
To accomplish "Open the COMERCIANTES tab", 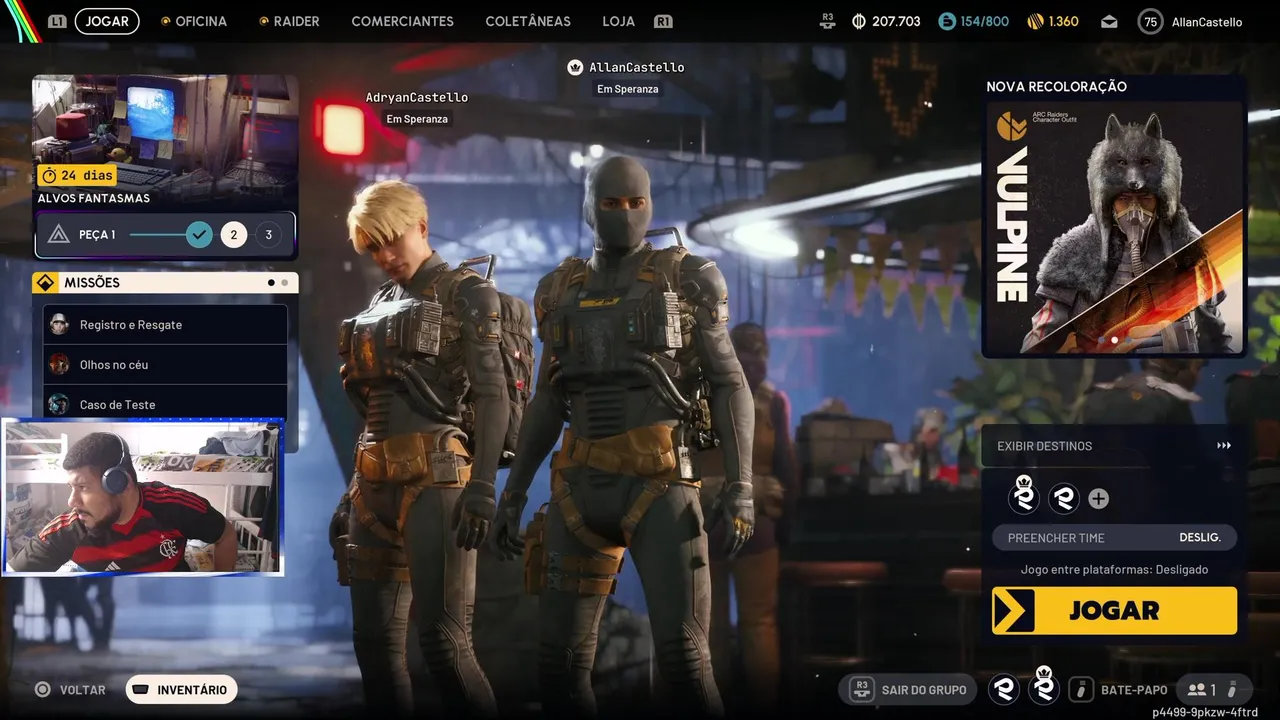I will coord(402,21).
